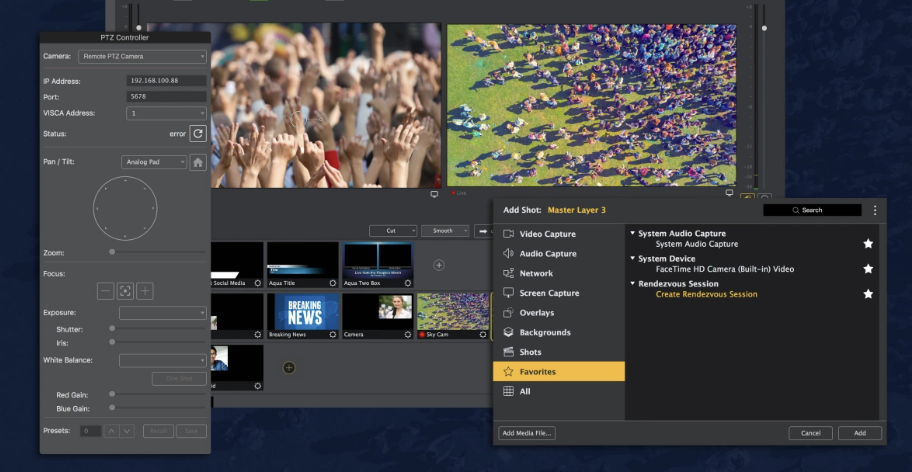This screenshot has width=912, height=472.
Task: Open the Analog Pad dropdown
Action: 154,162
